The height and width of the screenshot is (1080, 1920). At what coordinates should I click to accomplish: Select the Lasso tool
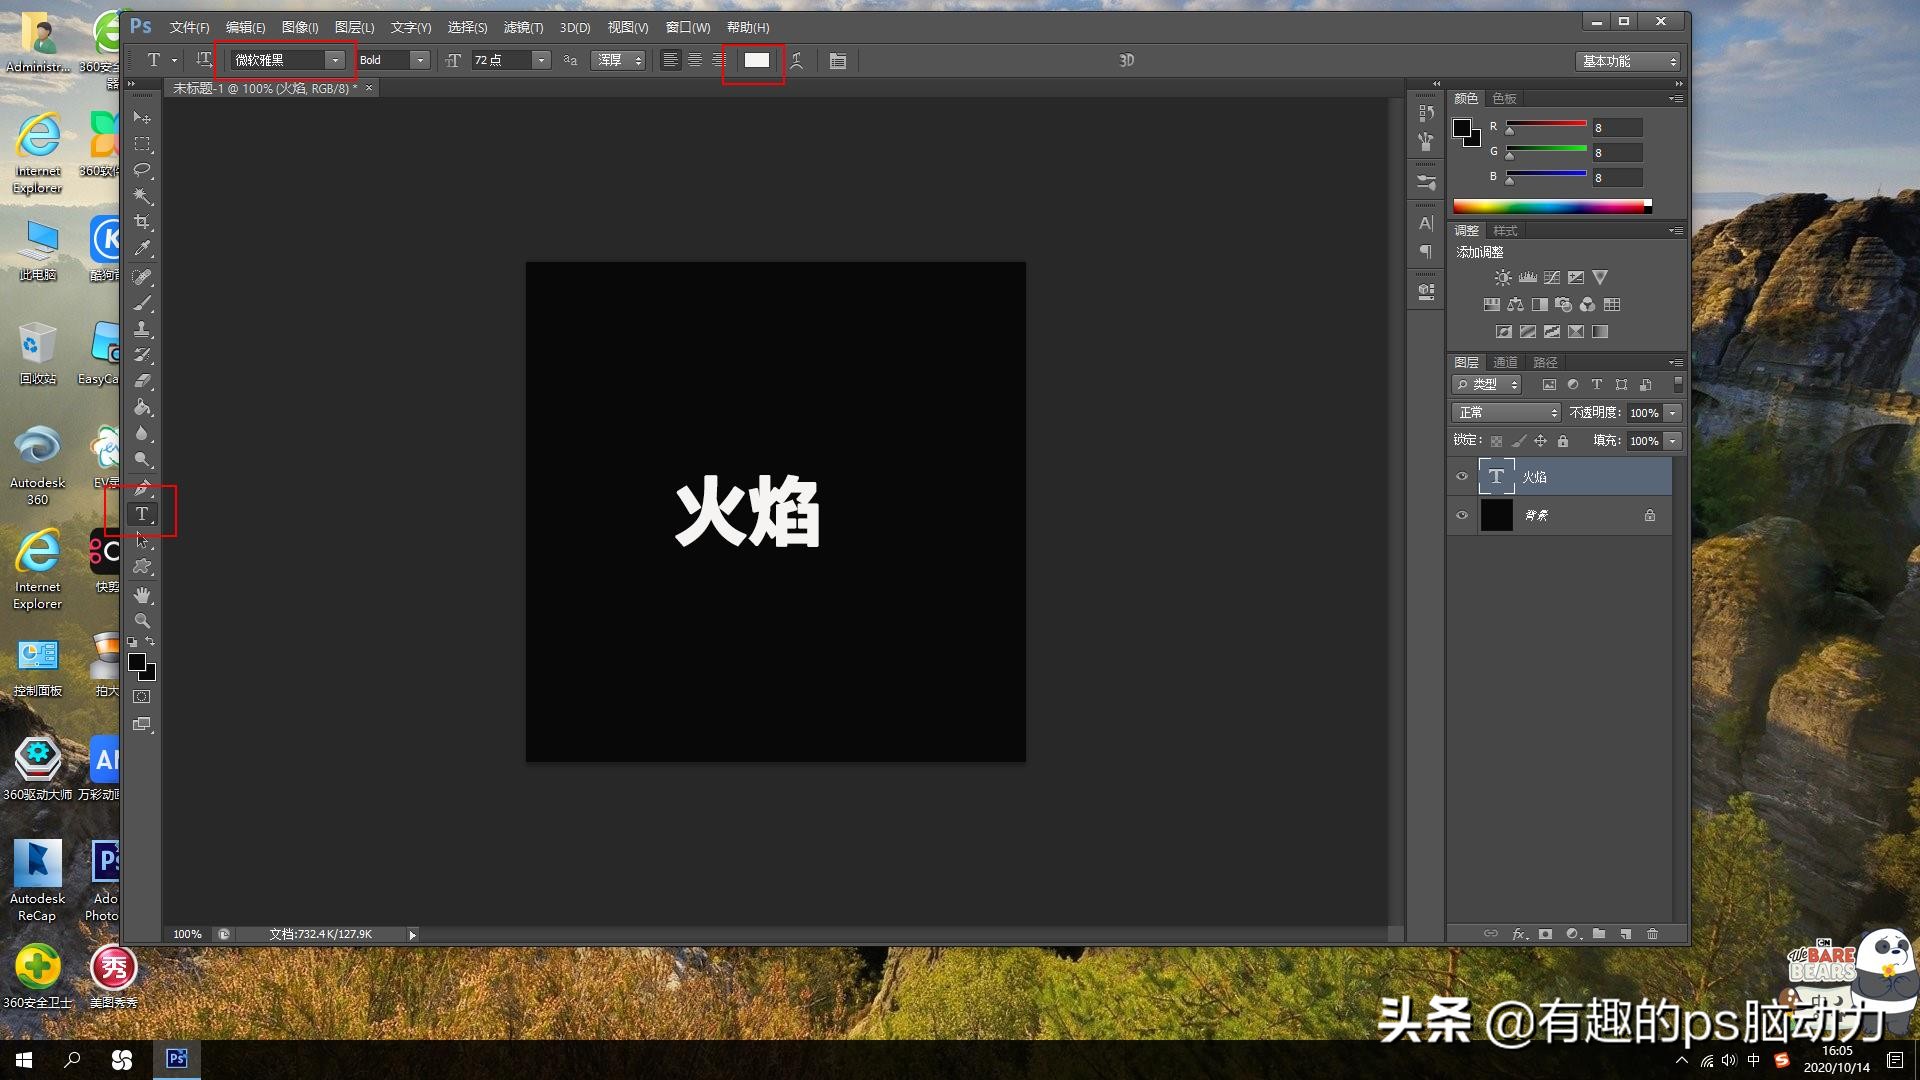tap(142, 170)
